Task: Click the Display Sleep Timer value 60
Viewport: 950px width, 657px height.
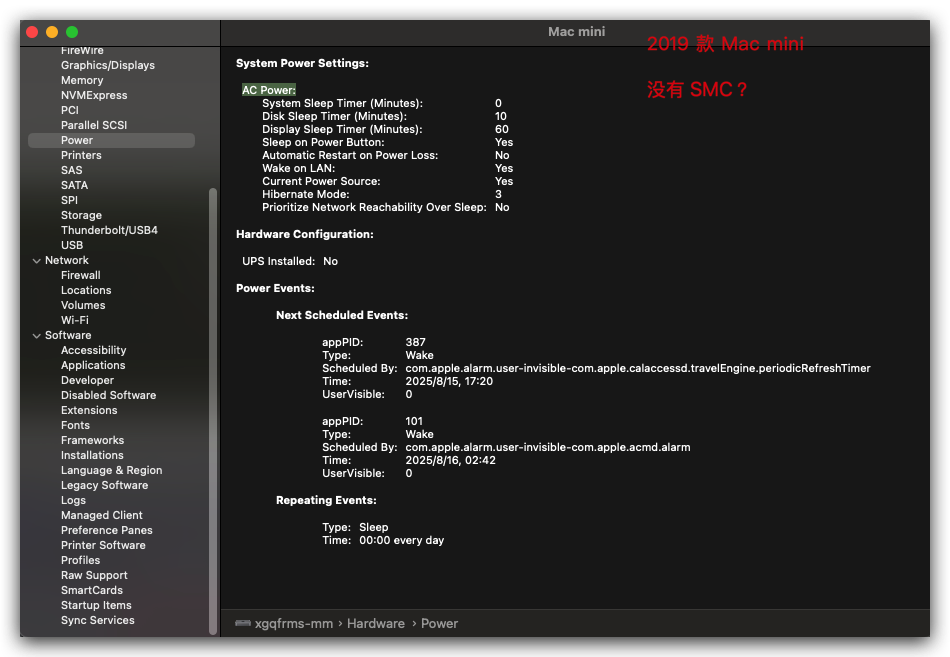Action: [502, 129]
